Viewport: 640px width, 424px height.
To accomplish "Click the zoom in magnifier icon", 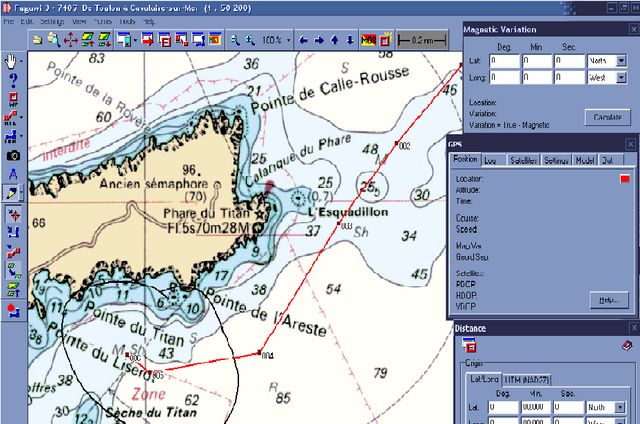I will pos(250,40).
